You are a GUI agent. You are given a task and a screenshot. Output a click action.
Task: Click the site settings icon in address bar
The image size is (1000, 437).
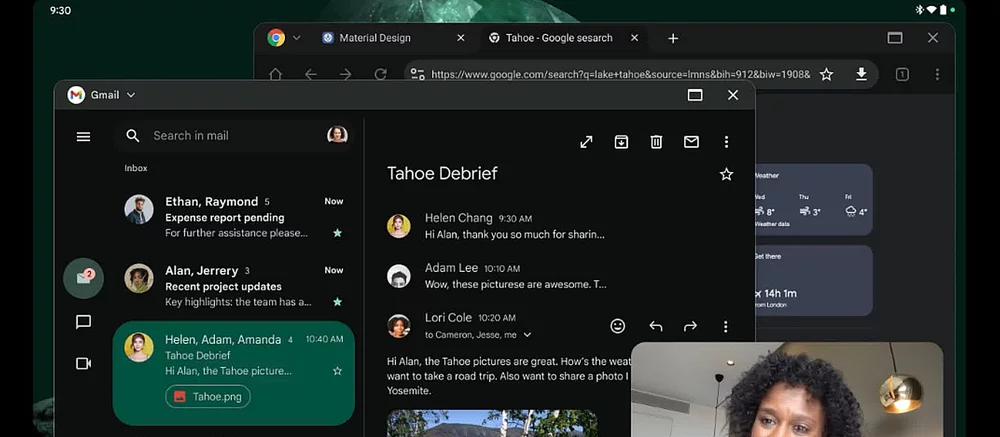point(418,75)
